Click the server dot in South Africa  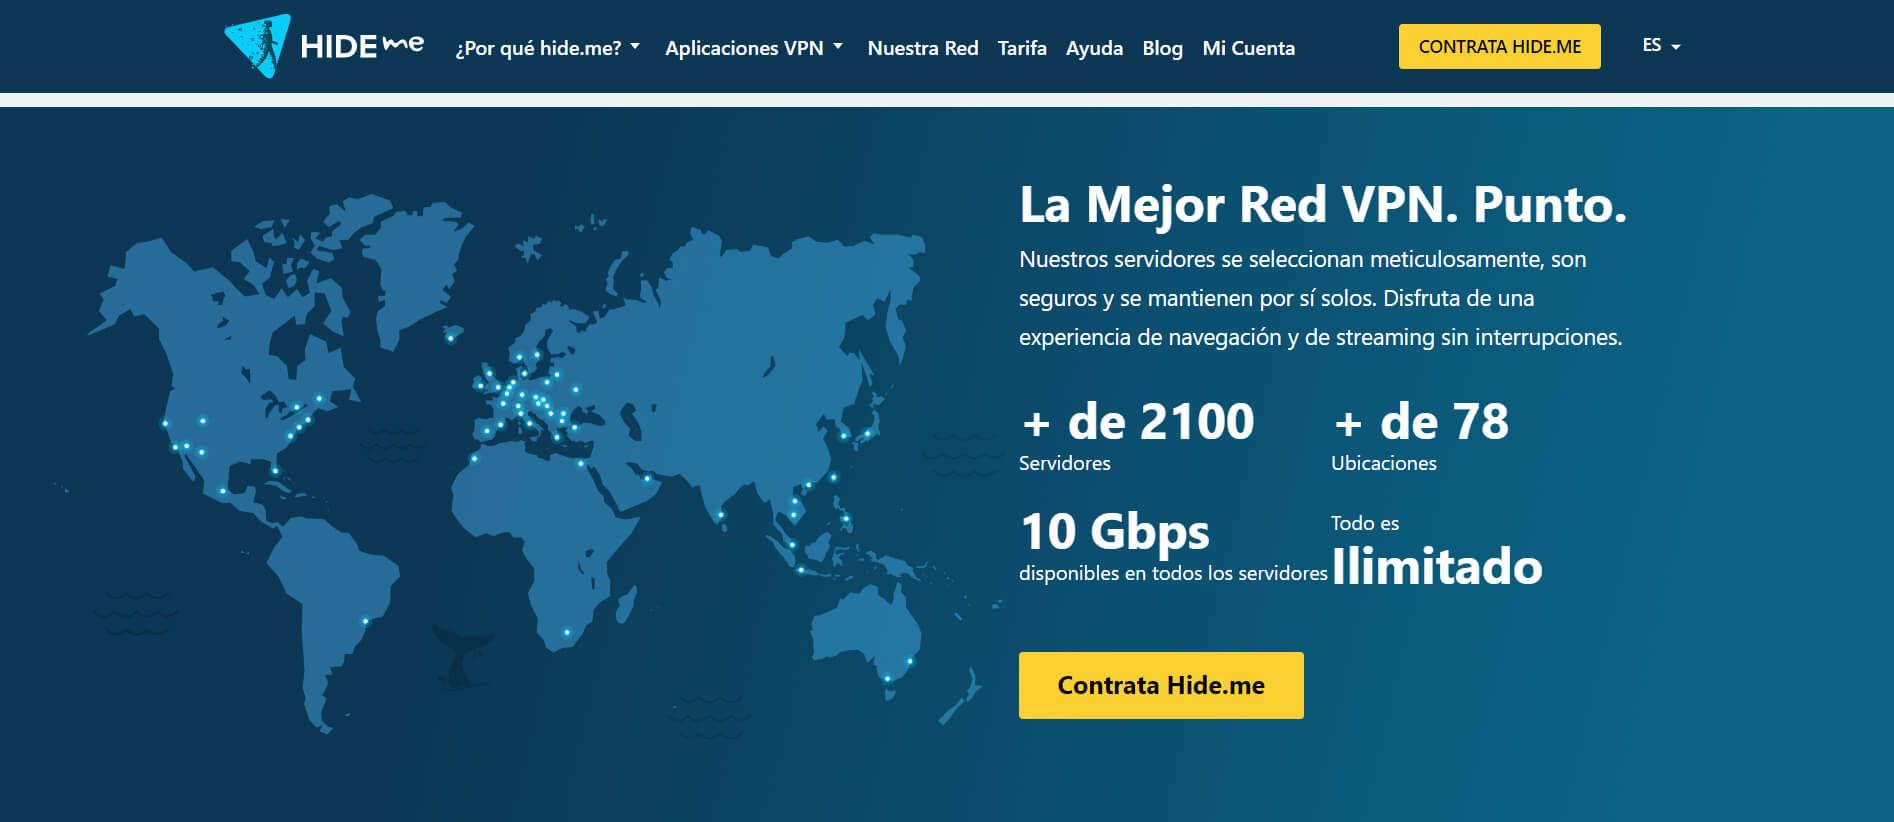pos(567,632)
